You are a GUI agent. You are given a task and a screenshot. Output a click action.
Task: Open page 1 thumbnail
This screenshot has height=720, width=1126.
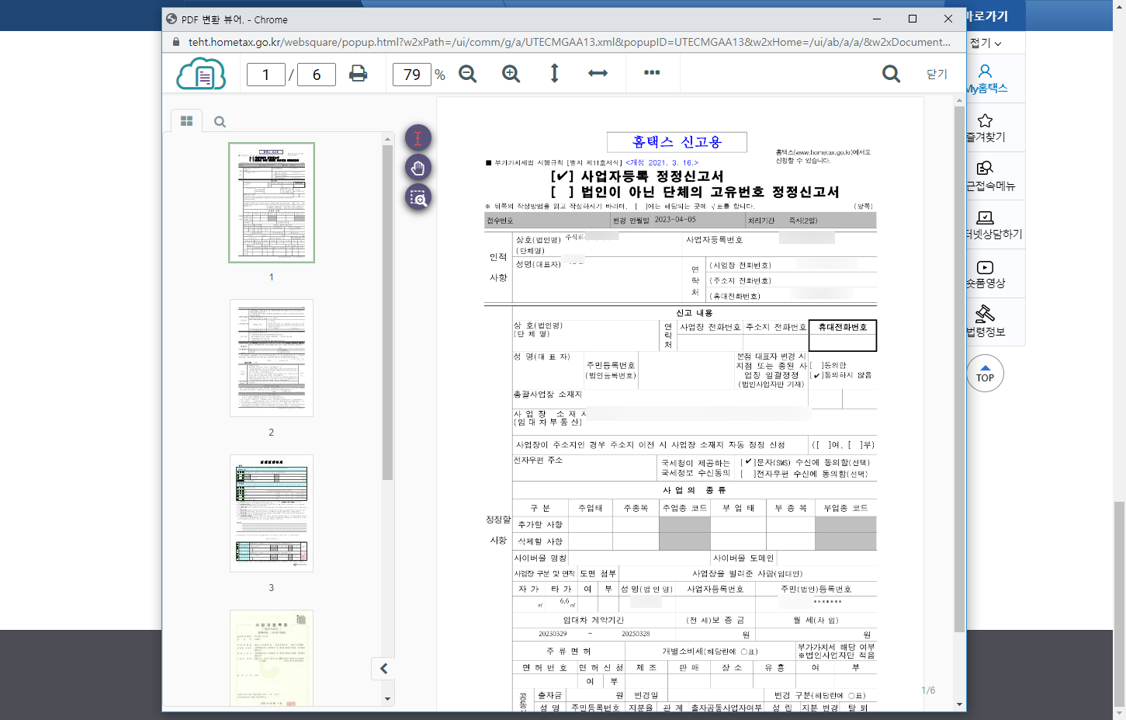pyautogui.click(x=271, y=202)
